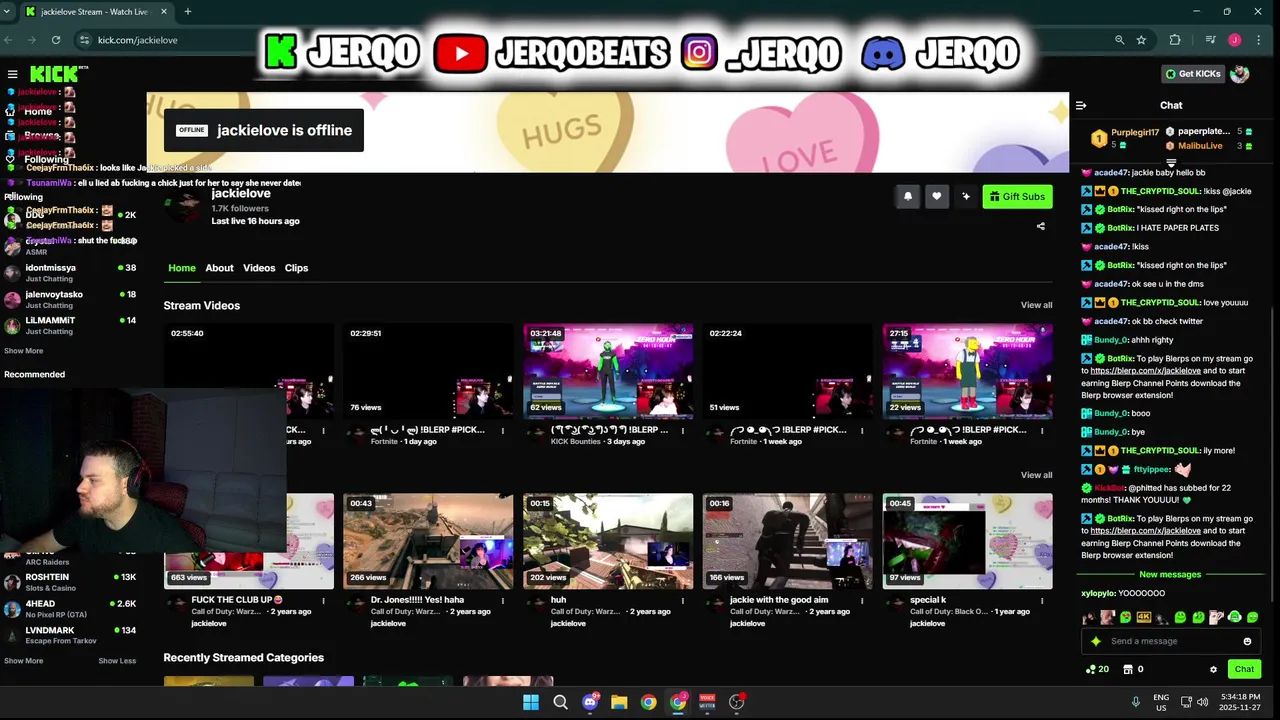Switch to the Videos tab
The height and width of the screenshot is (720, 1280).
click(x=259, y=268)
